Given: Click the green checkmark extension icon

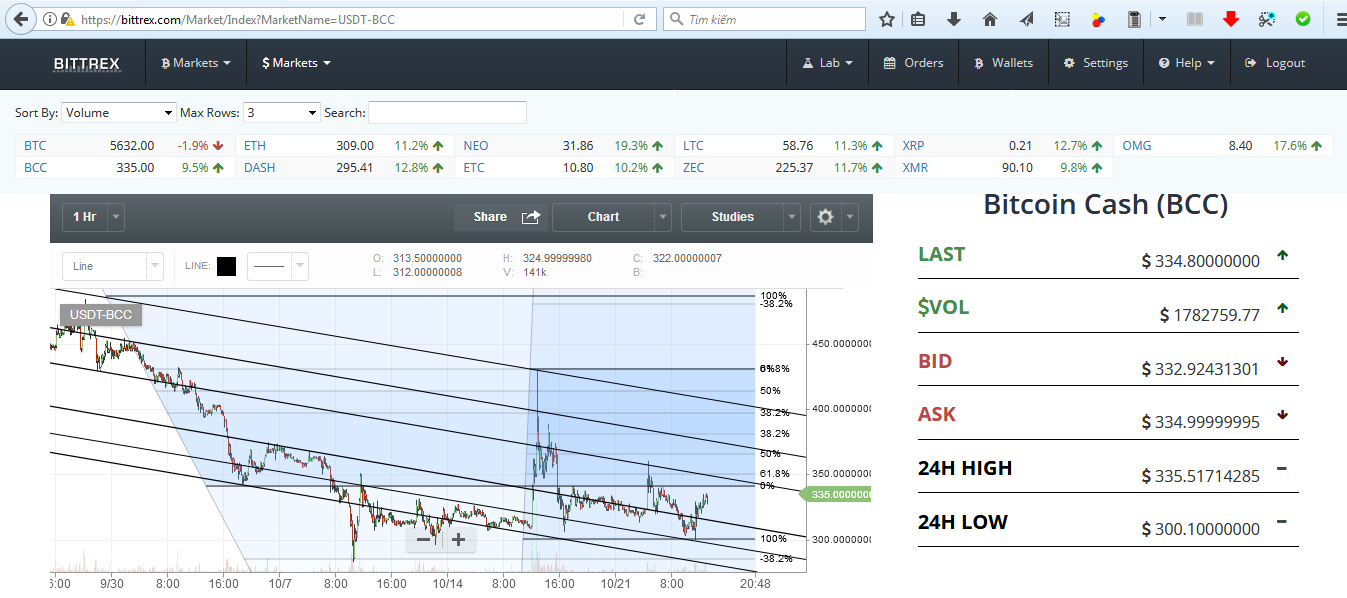Looking at the screenshot, I should point(1303,19).
